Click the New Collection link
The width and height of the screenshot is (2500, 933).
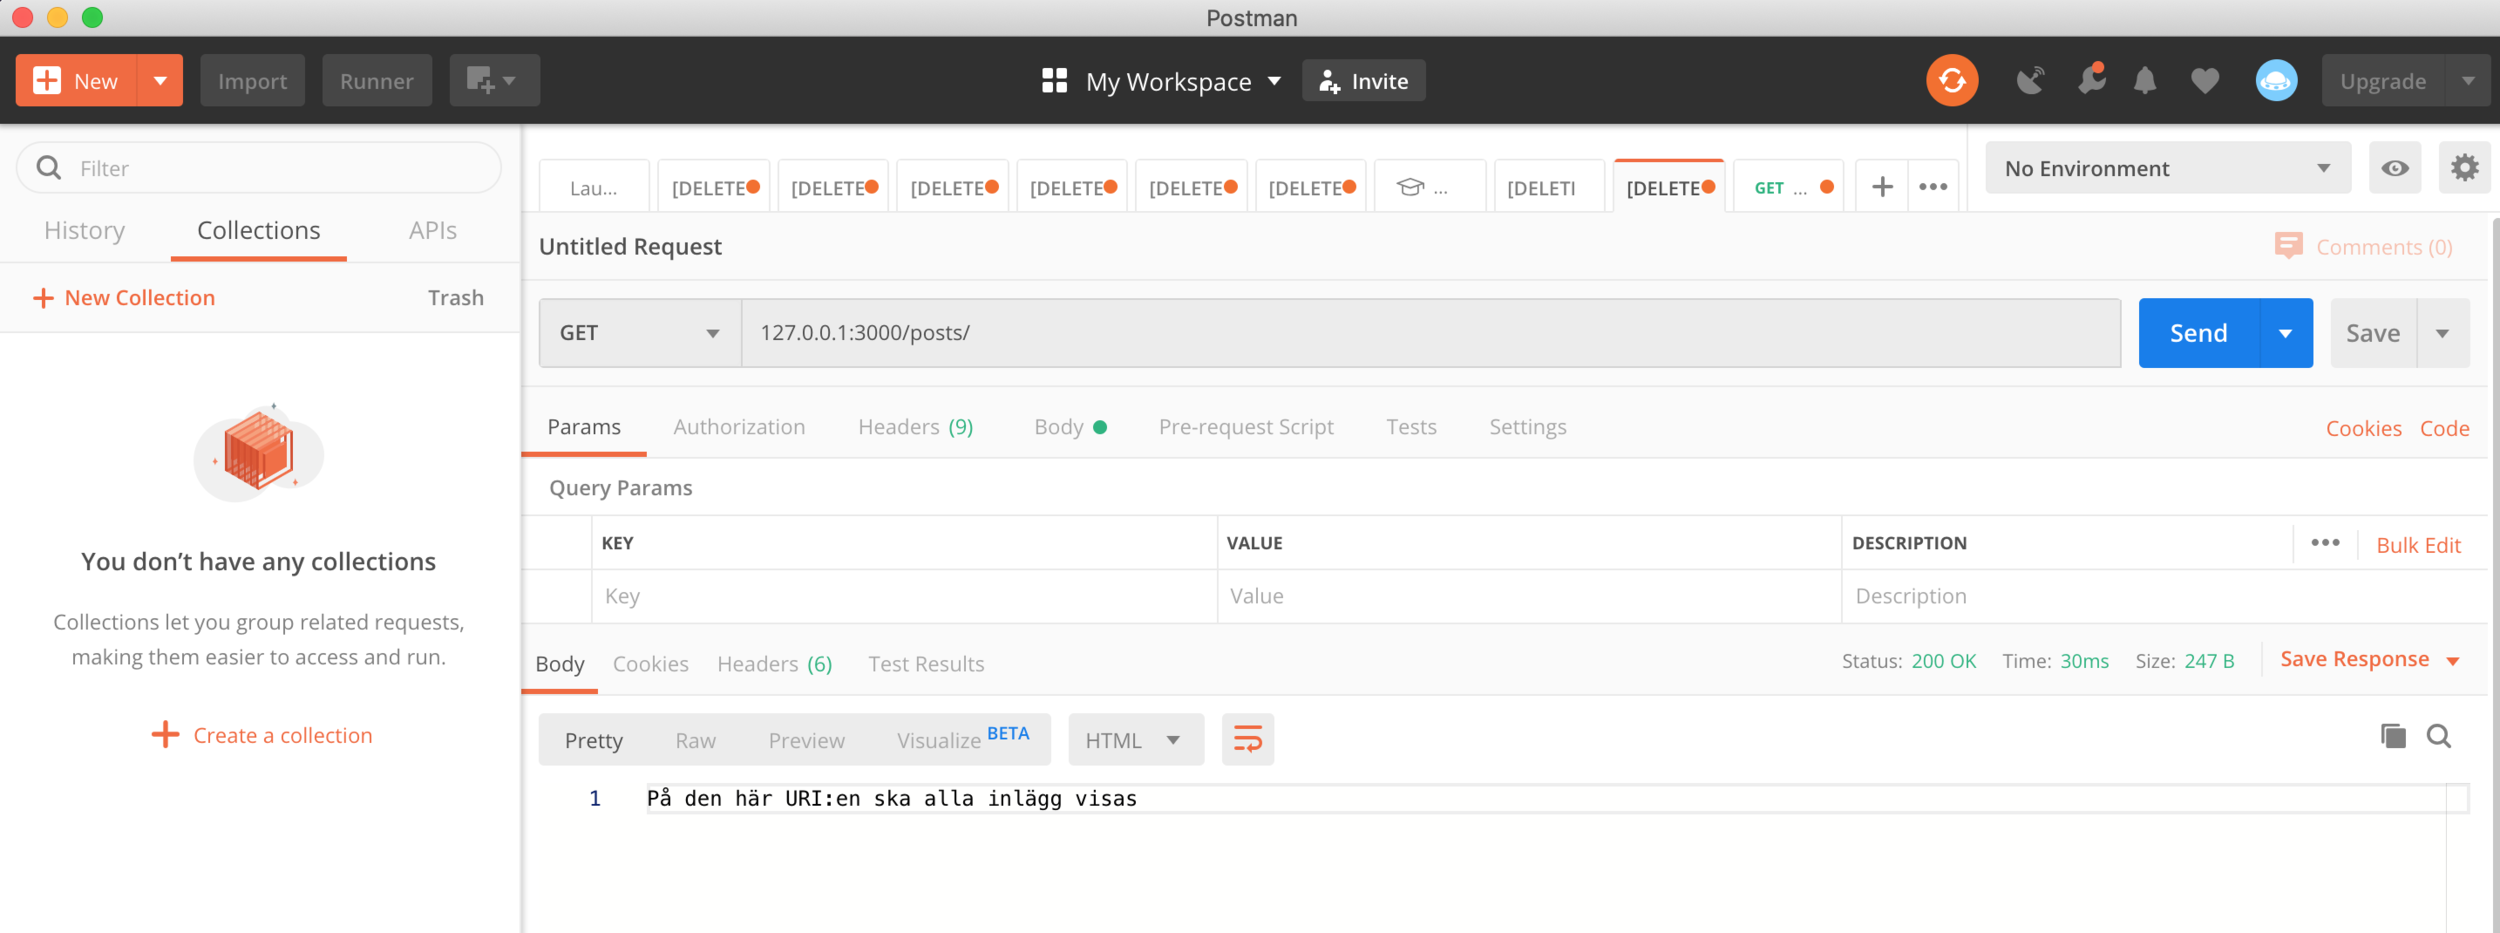[x=125, y=298]
